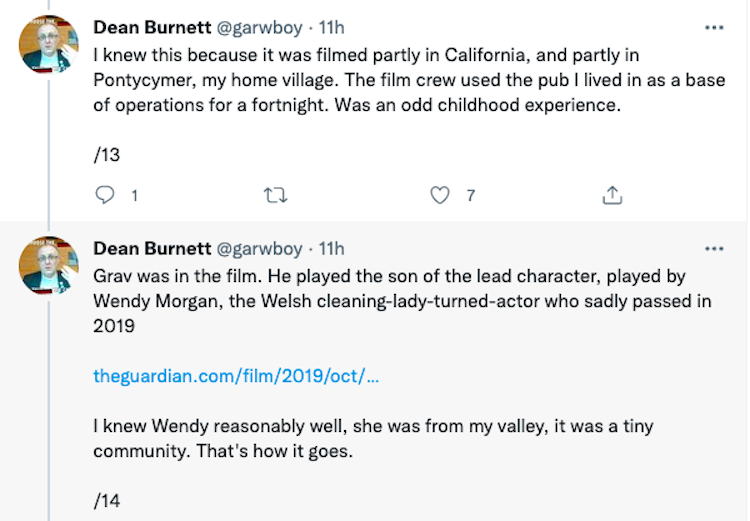
Task: Open Dean Burnett's profile from the /14 tweet
Action: pyautogui.click(x=152, y=248)
